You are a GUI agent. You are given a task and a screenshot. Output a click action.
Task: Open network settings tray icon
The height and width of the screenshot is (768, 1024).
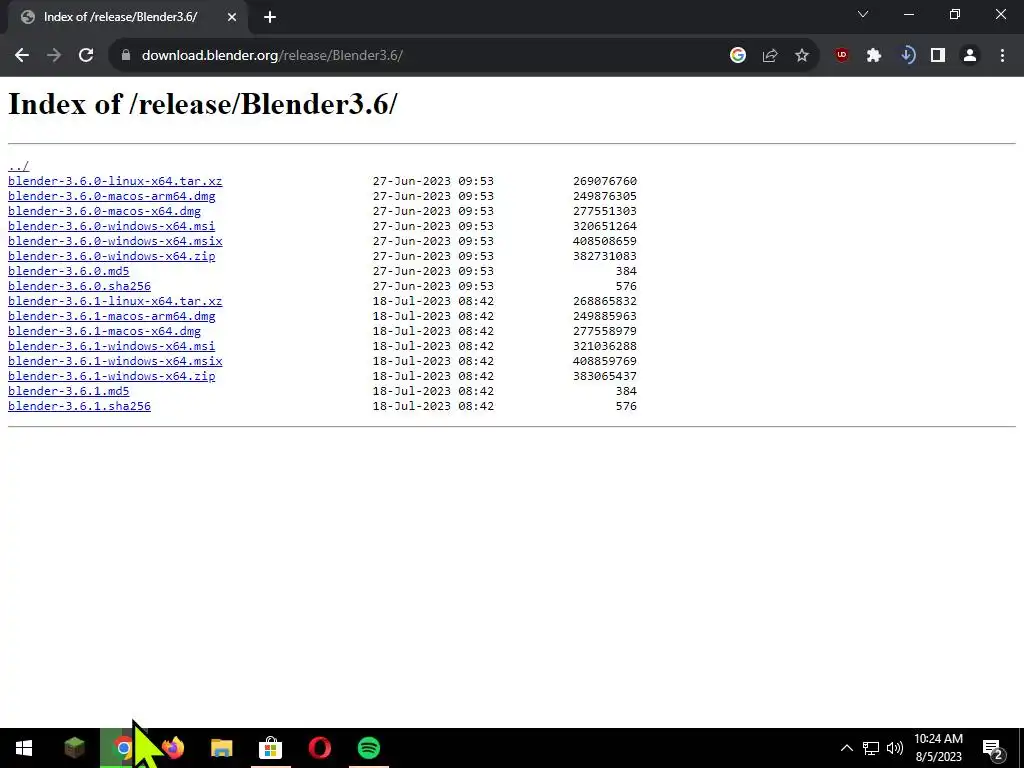871,748
